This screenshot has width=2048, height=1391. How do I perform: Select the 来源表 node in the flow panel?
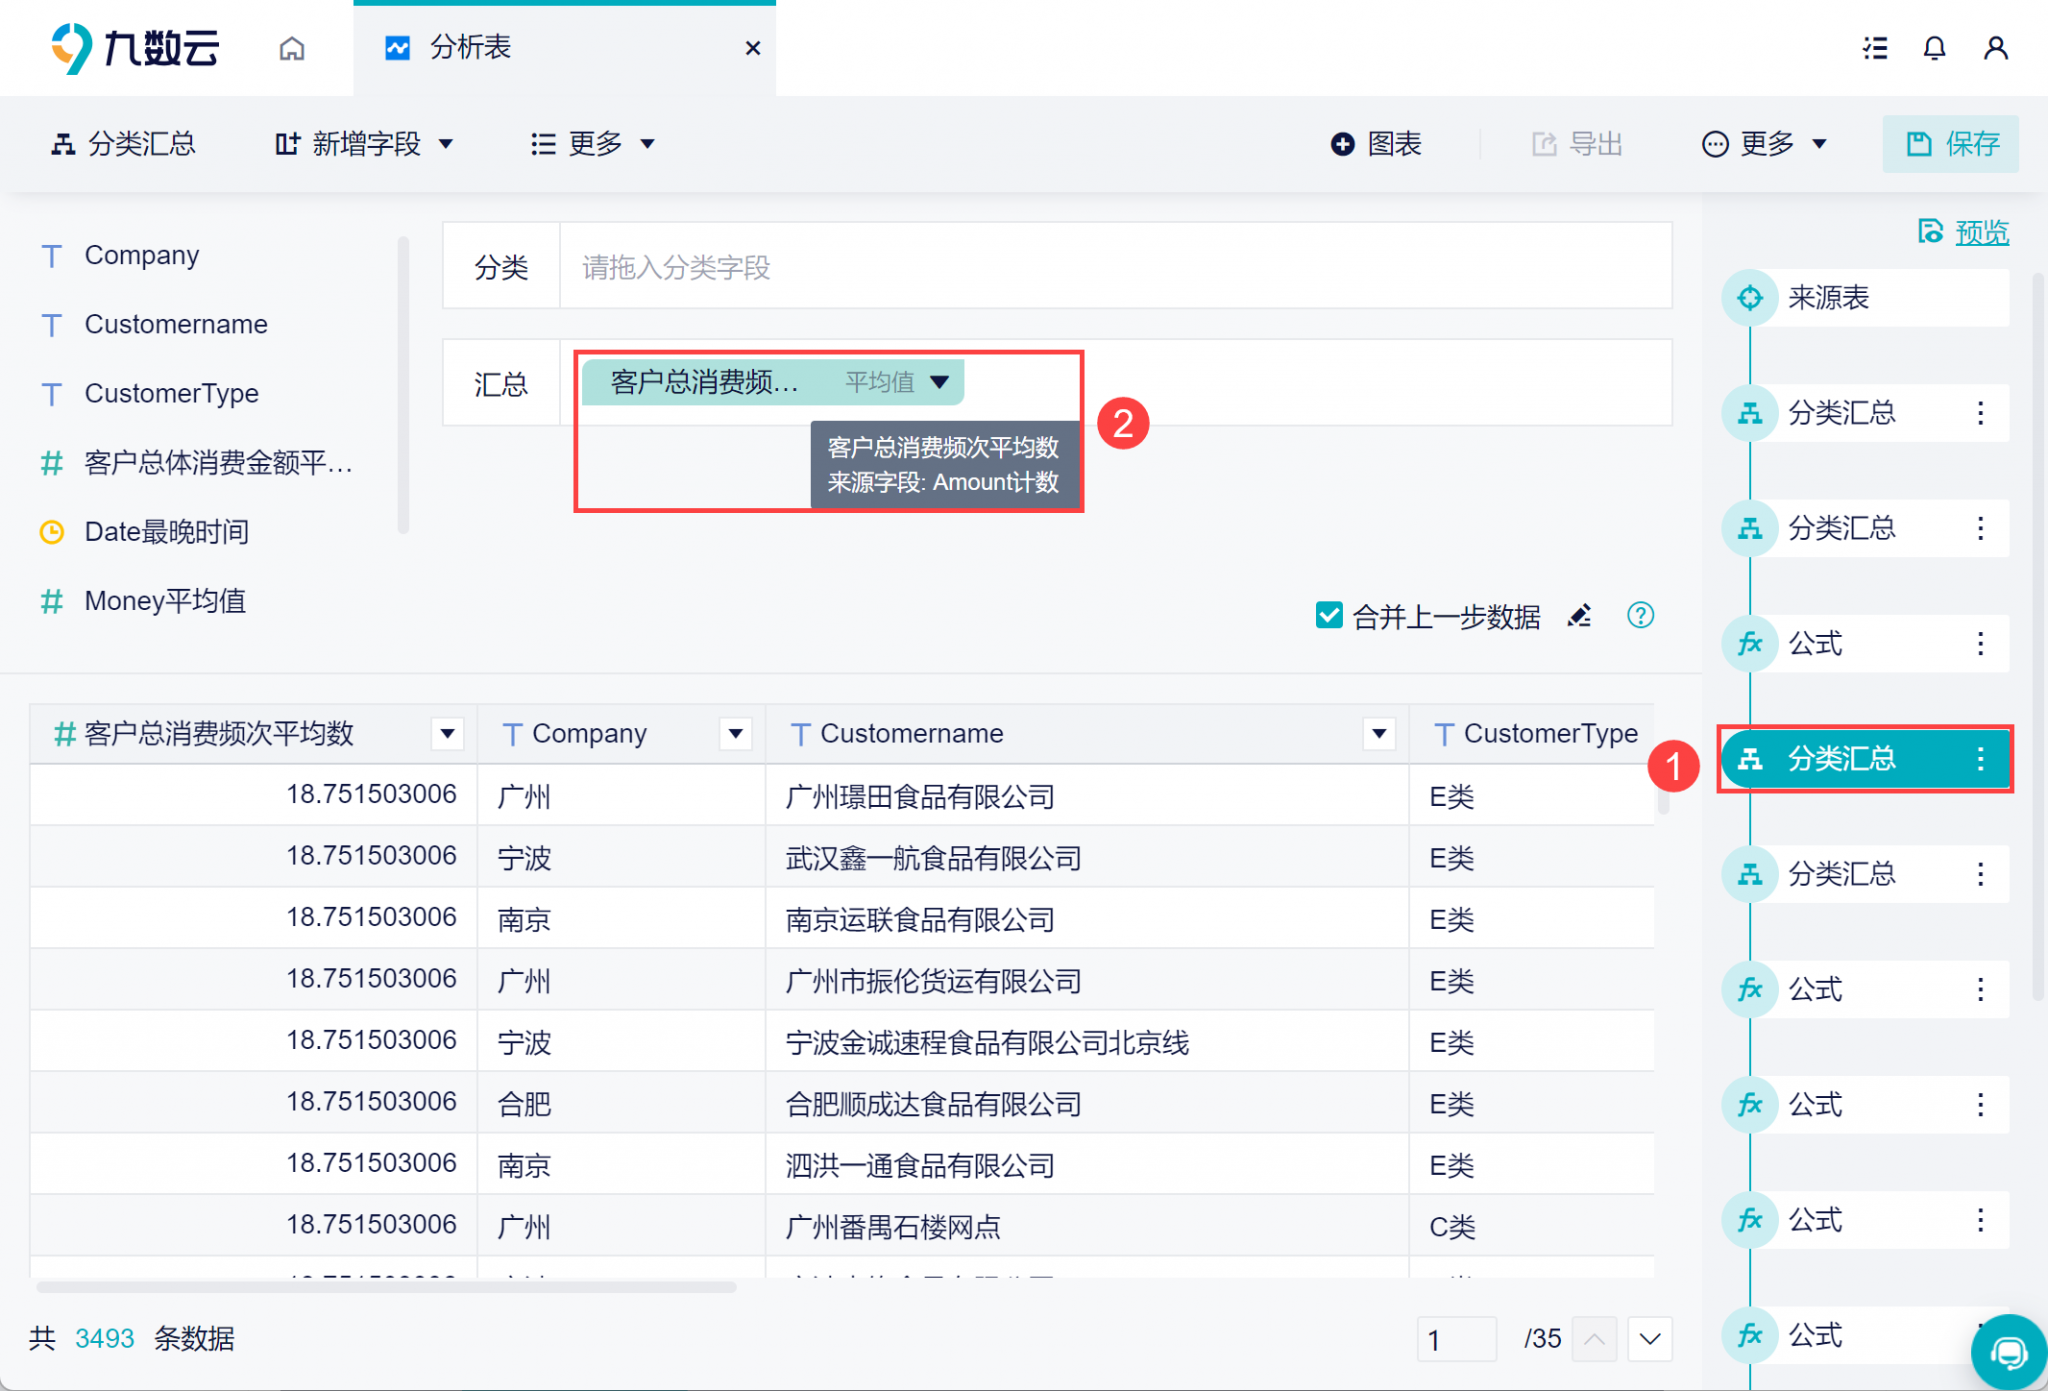pyautogui.click(x=1862, y=297)
